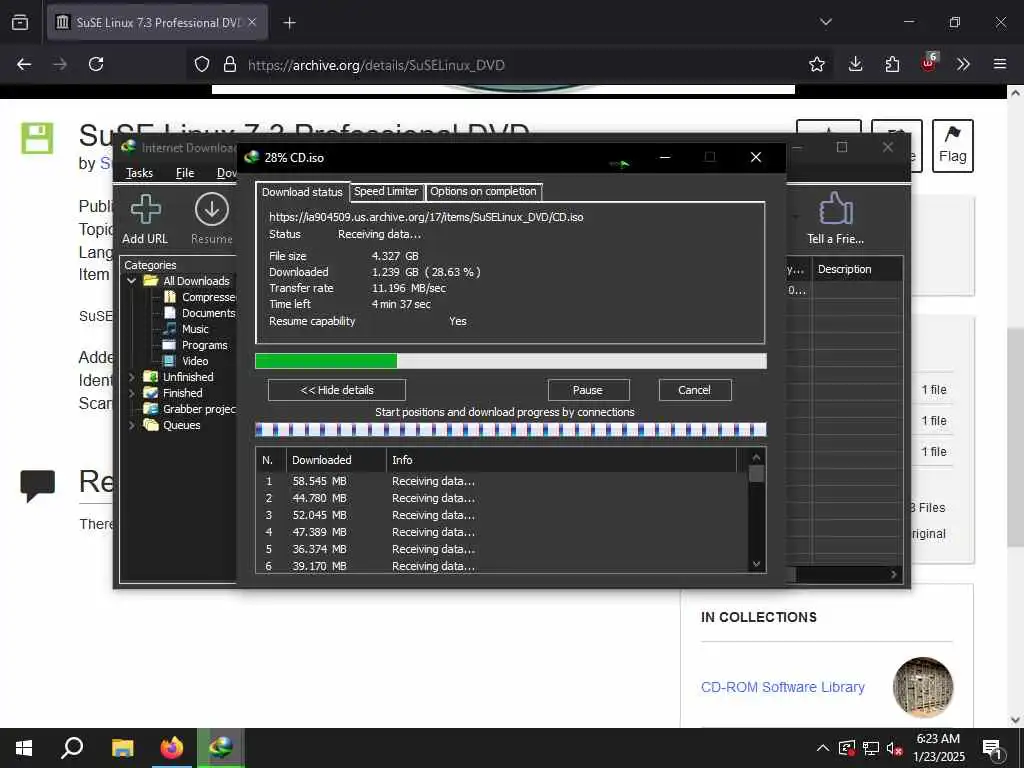1024x768 pixels.
Task: Click the Firefox bookmark star icon
Action: 816,64
